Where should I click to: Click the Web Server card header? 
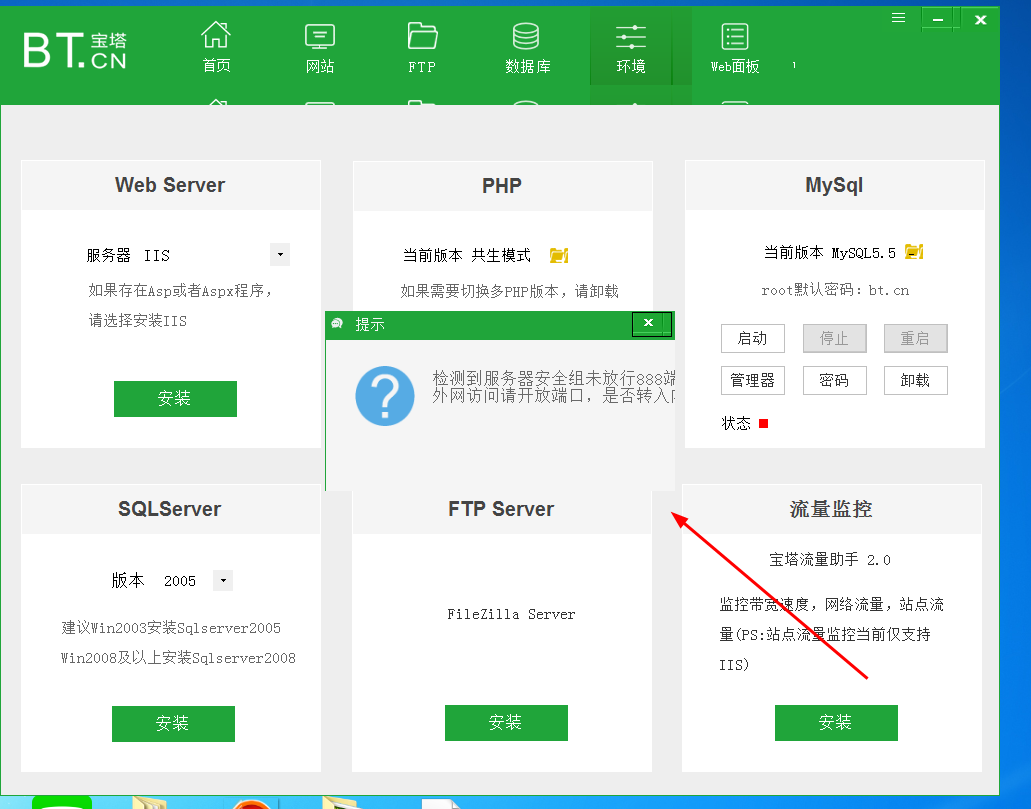pos(170,185)
